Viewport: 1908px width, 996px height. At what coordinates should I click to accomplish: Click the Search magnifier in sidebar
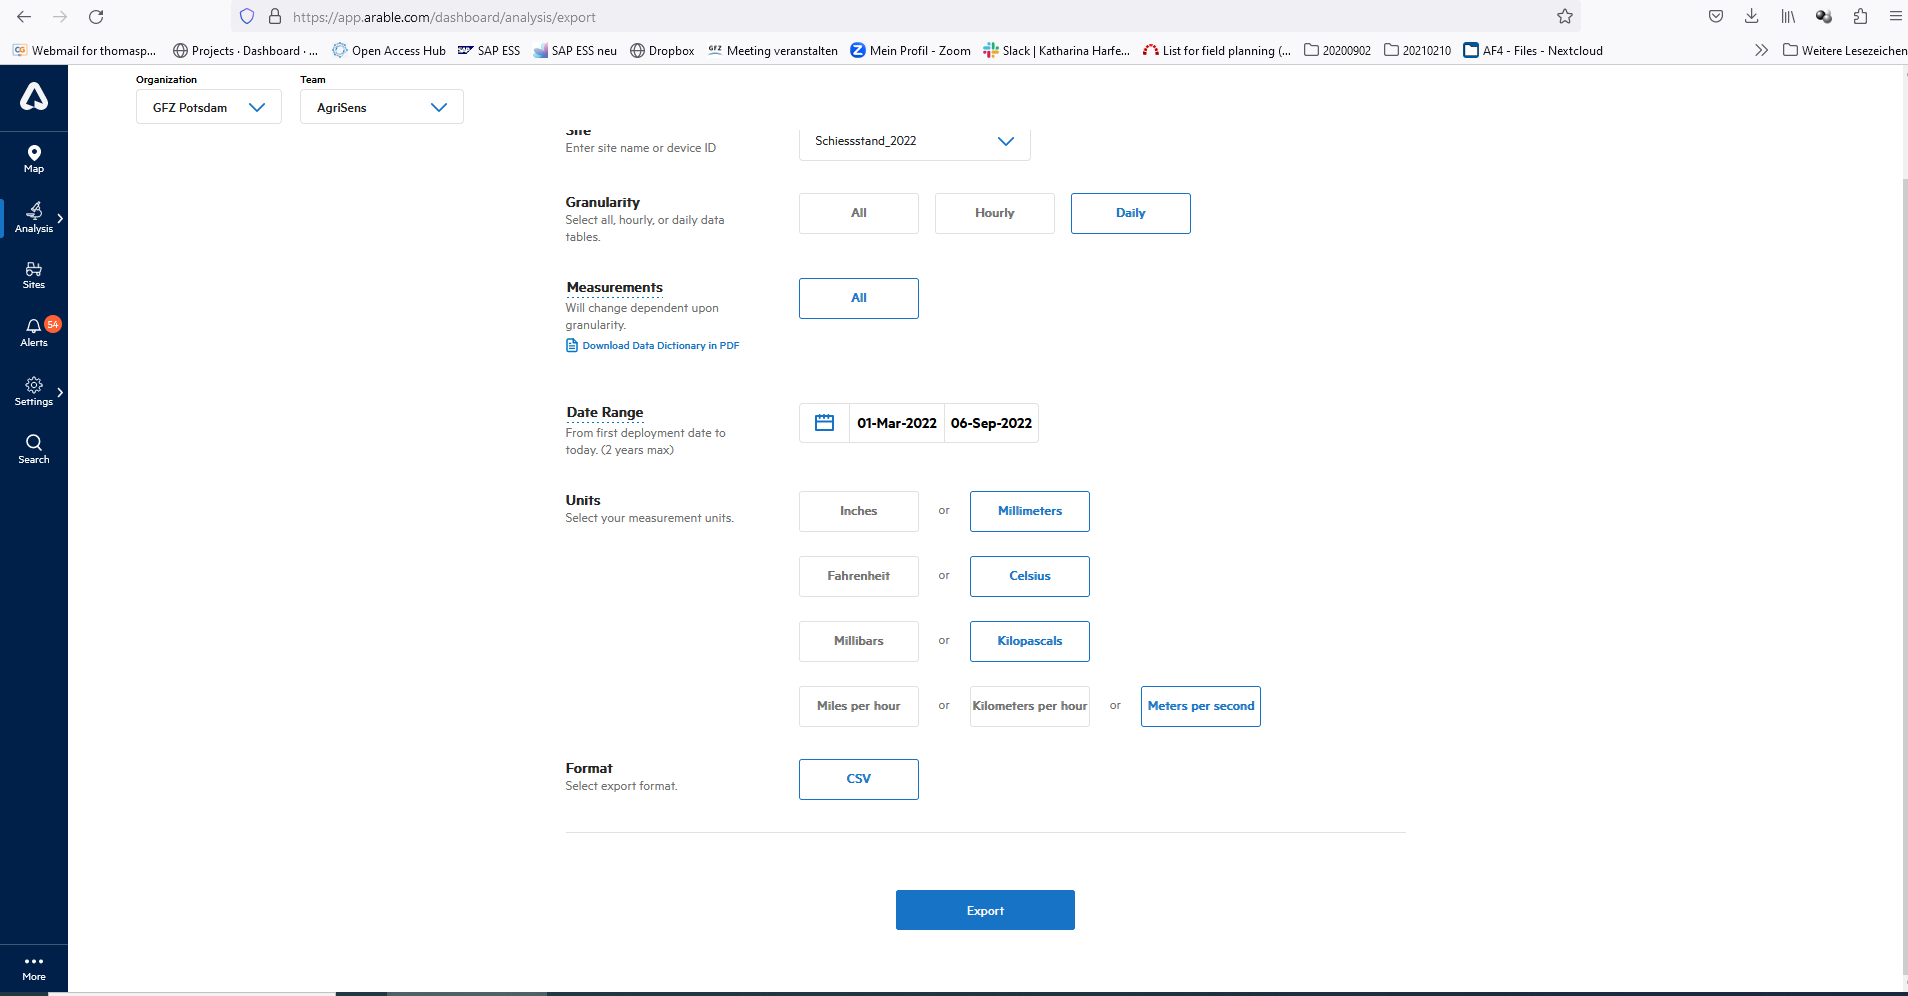point(34,448)
